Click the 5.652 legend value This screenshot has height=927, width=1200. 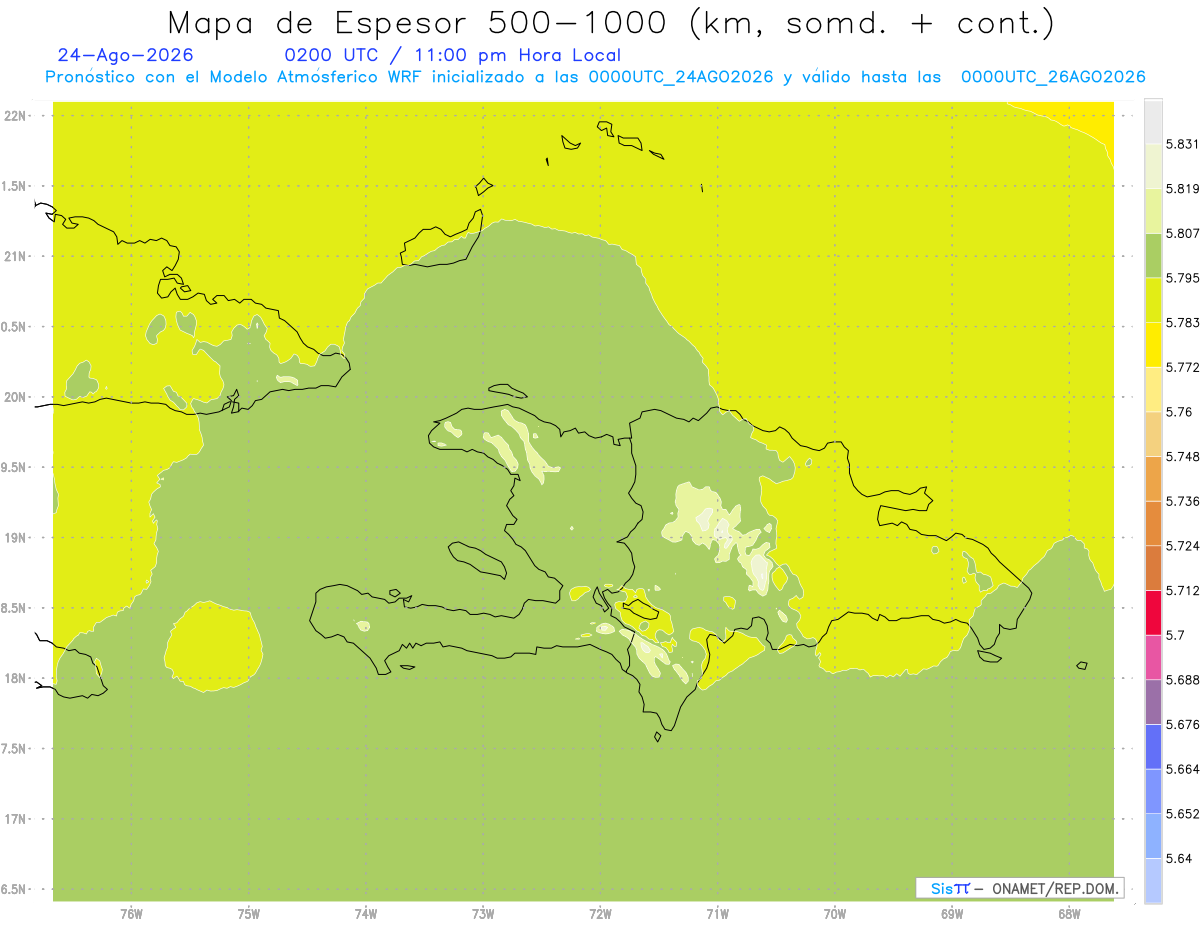pyautogui.click(x=1182, y=814)
